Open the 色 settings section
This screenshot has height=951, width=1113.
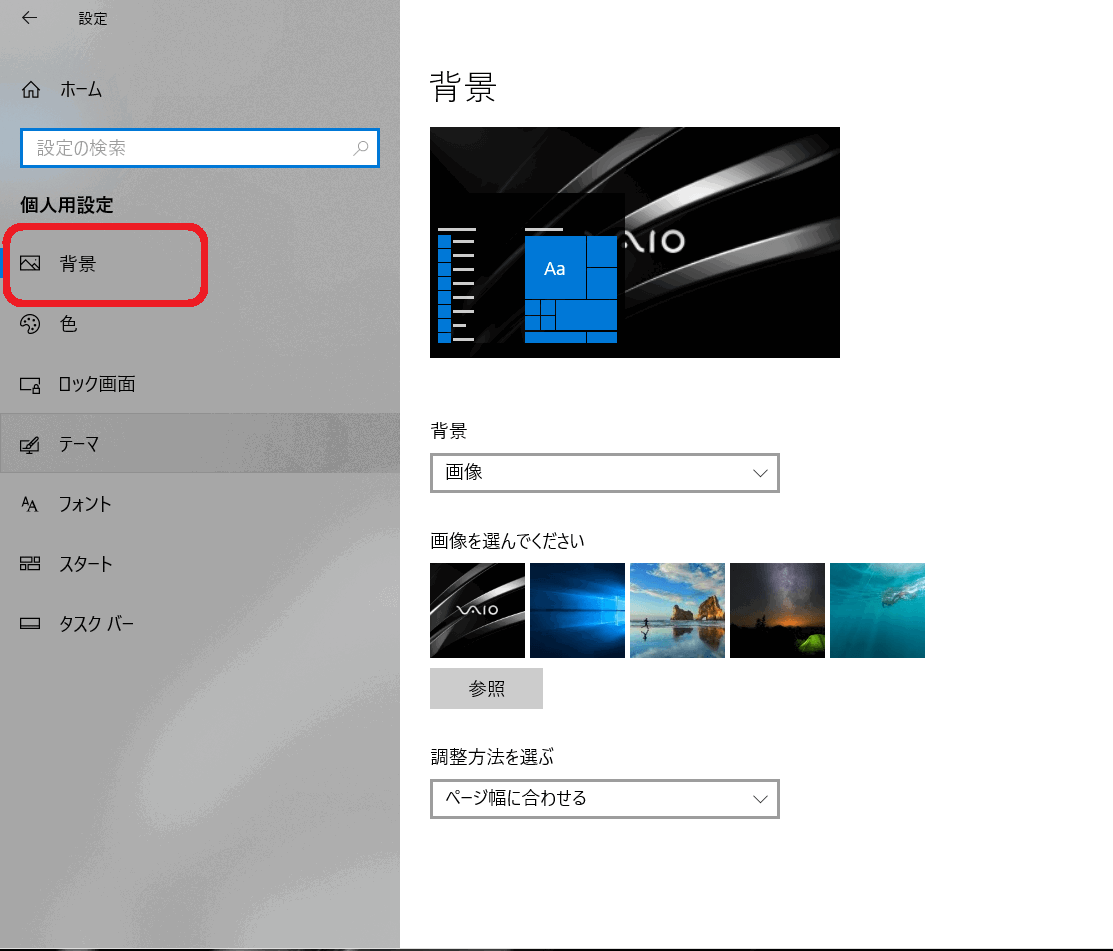(x=200, y=324)
